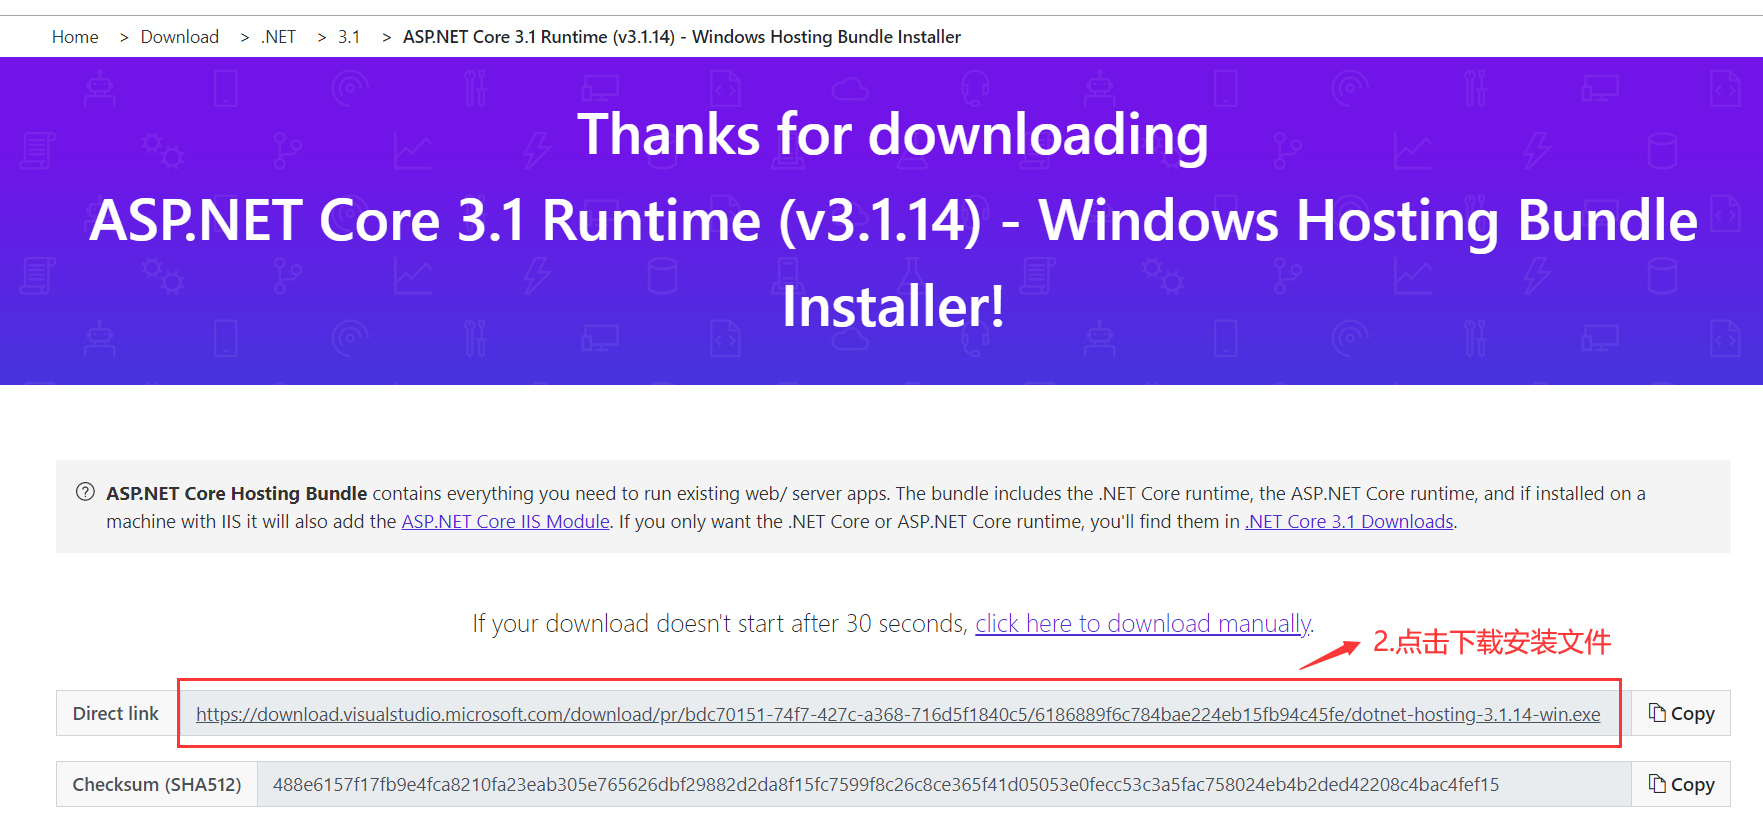Click the 'Direct link' label
This screenshot has height=830, width=1763.
coord(116,713)
